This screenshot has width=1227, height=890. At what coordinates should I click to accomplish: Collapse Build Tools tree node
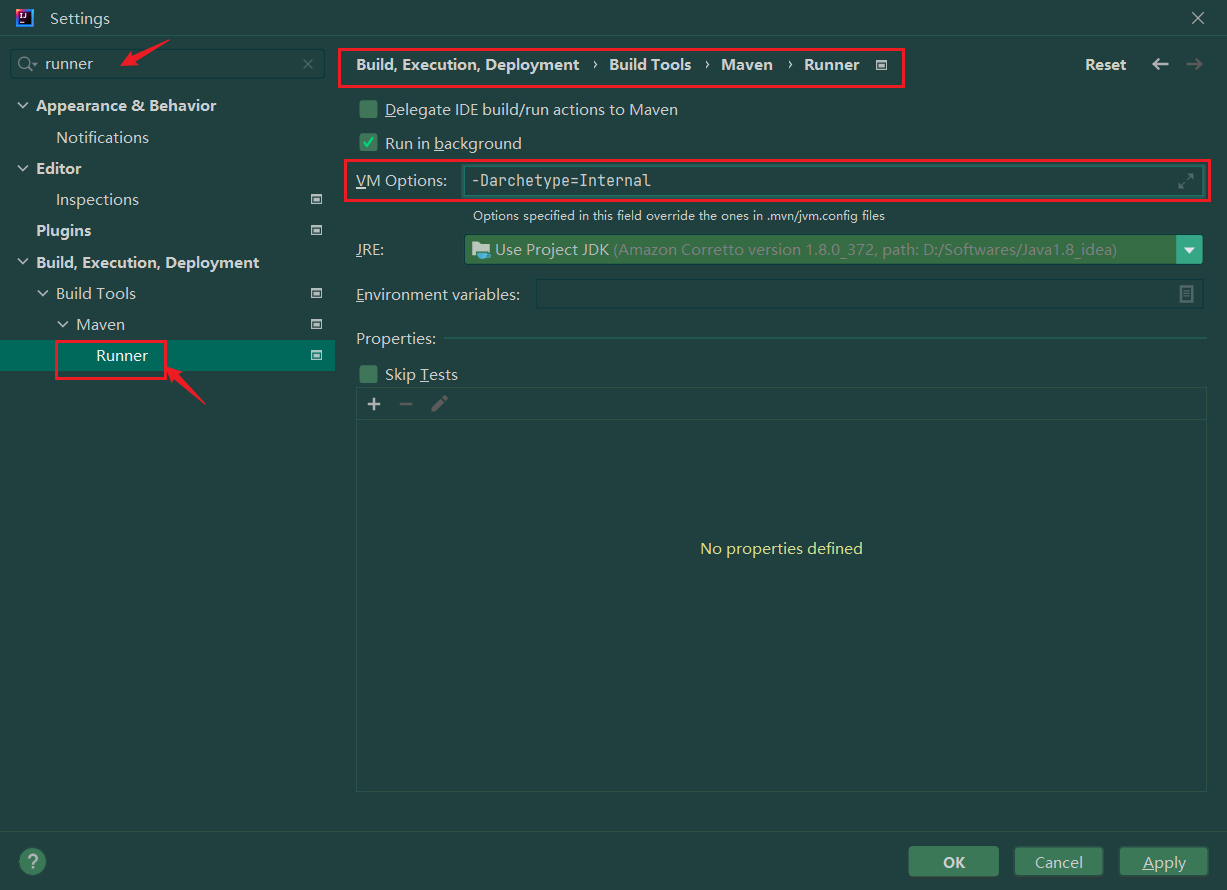tap(43, 294)
